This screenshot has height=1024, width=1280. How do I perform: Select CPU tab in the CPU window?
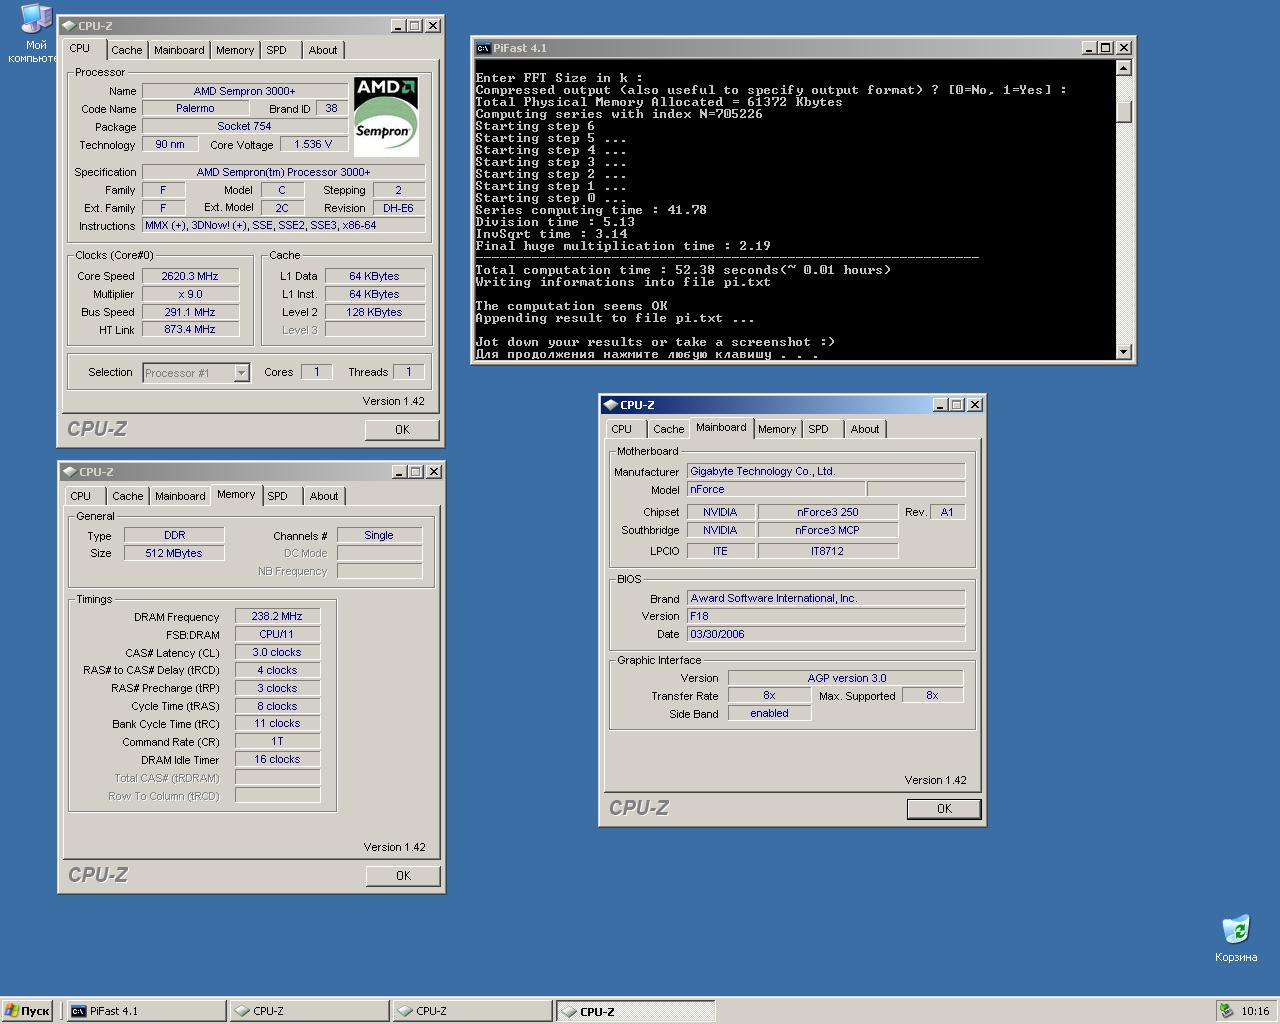(80, 48)
